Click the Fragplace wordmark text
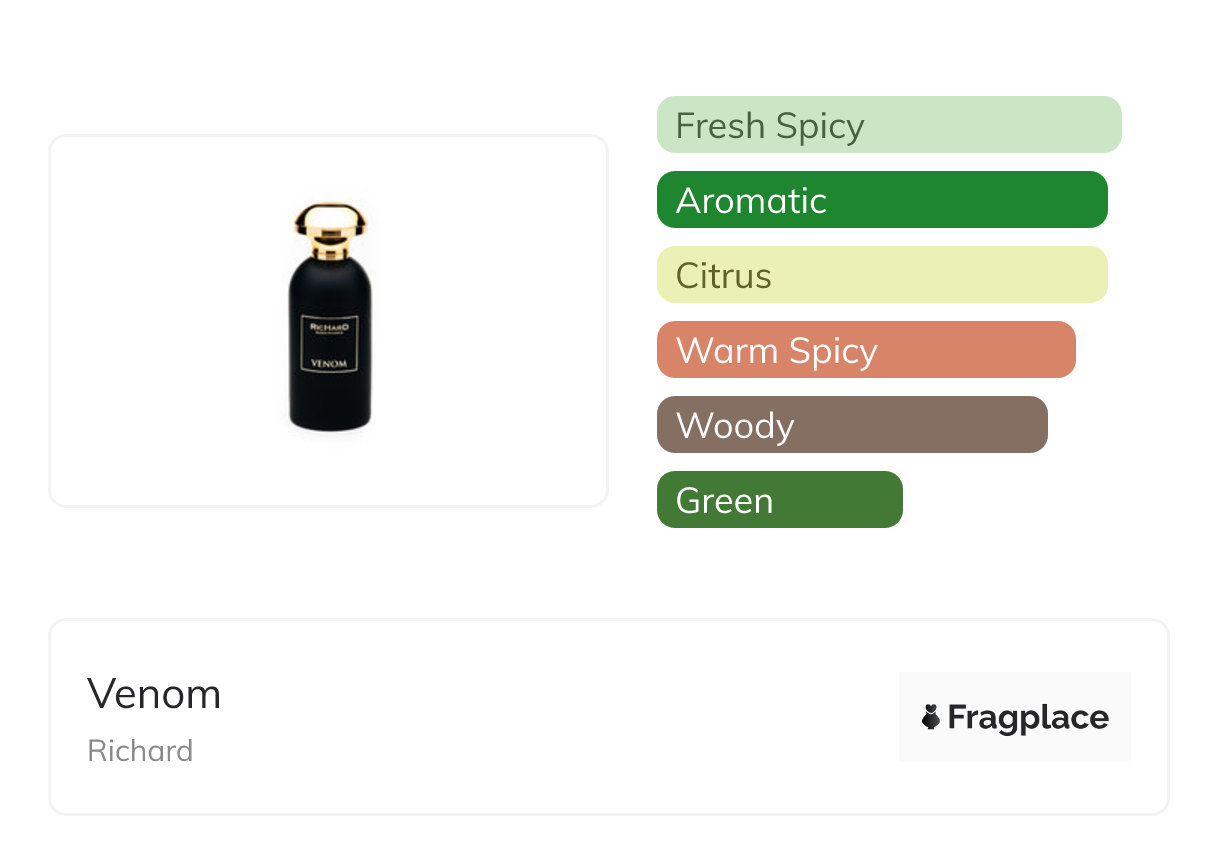Image resolution: width=1218 pixels, height=864 pixels. tap(1028, 718)
